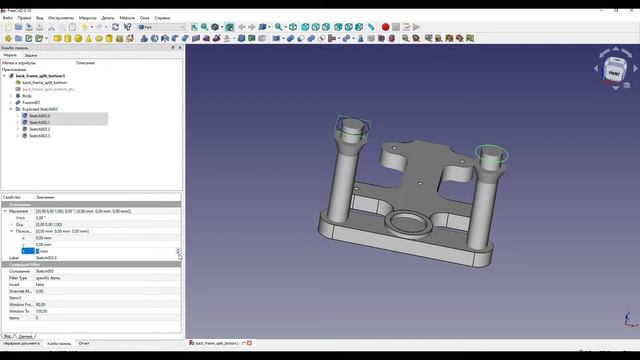
Task: Switch to the Отчет panel tab
Action: (84, 343)
